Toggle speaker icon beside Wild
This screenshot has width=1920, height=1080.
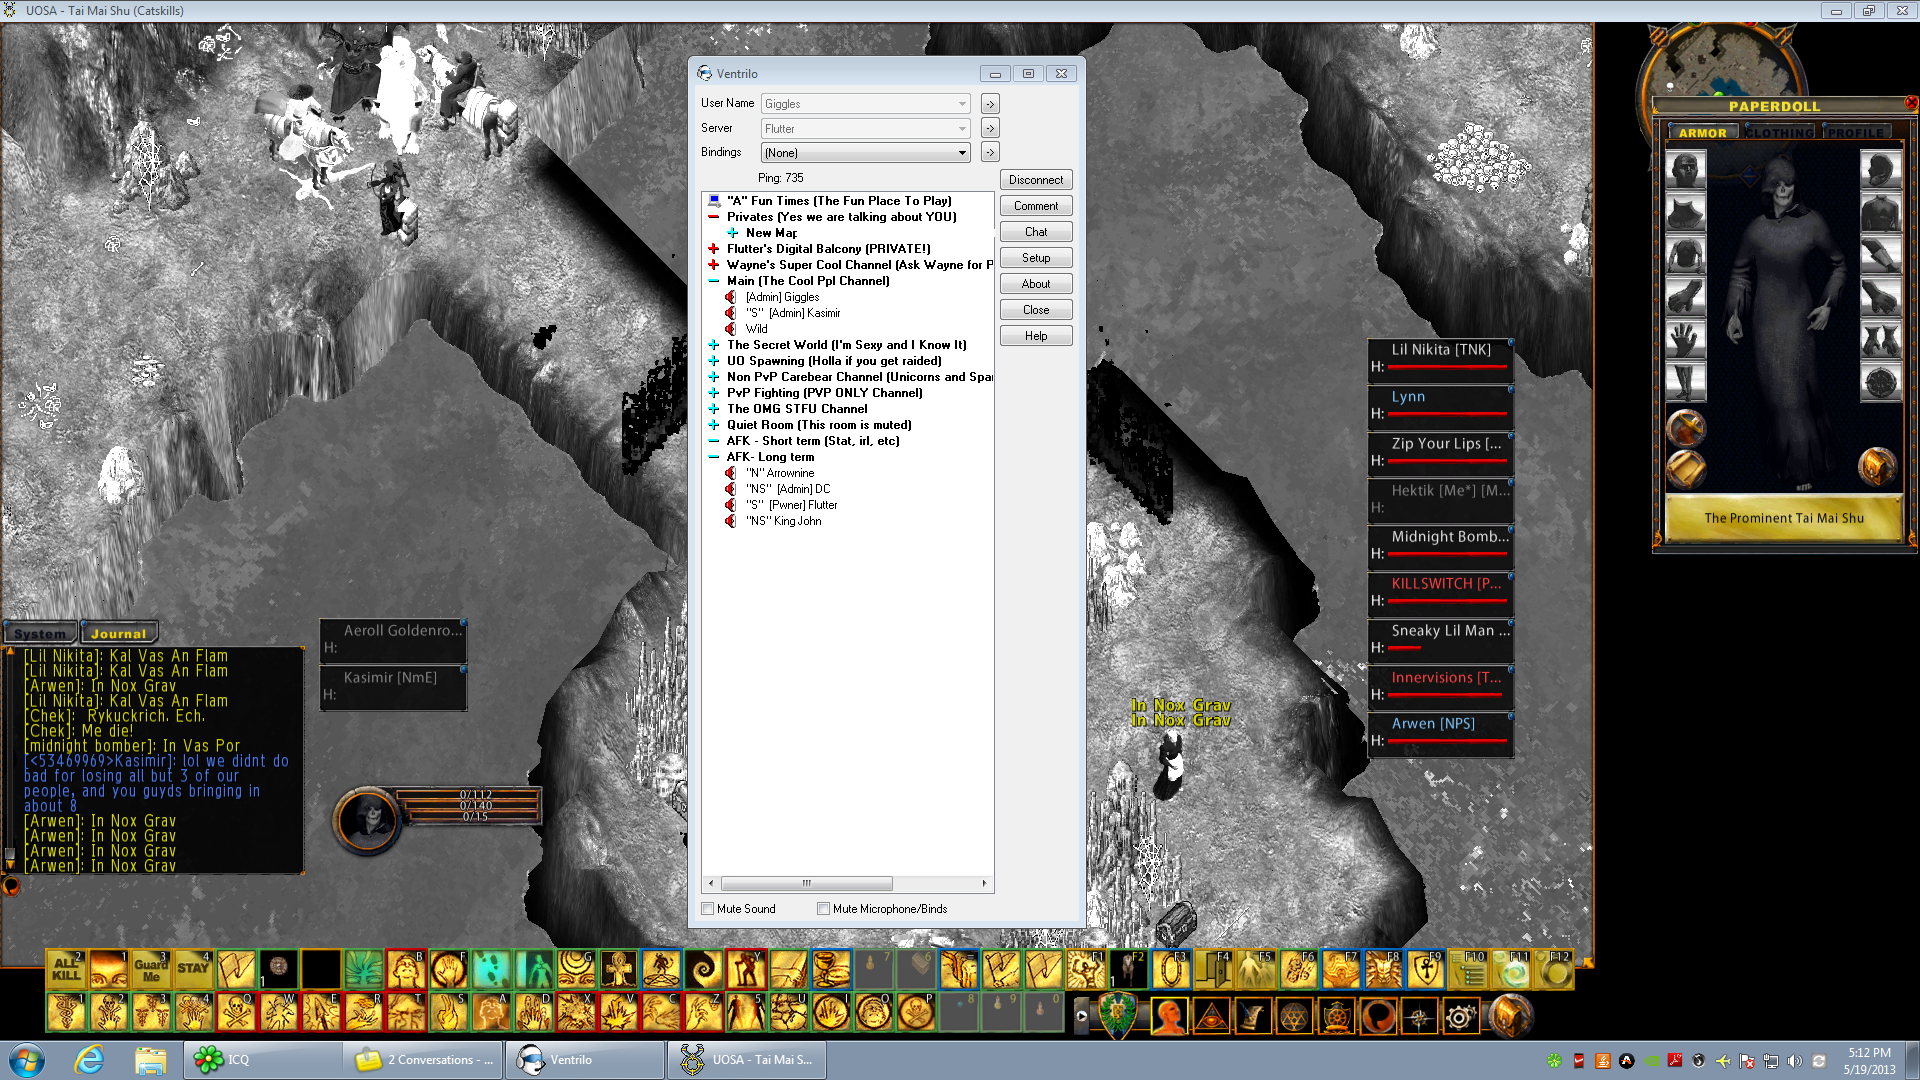[x=731, y=329]
